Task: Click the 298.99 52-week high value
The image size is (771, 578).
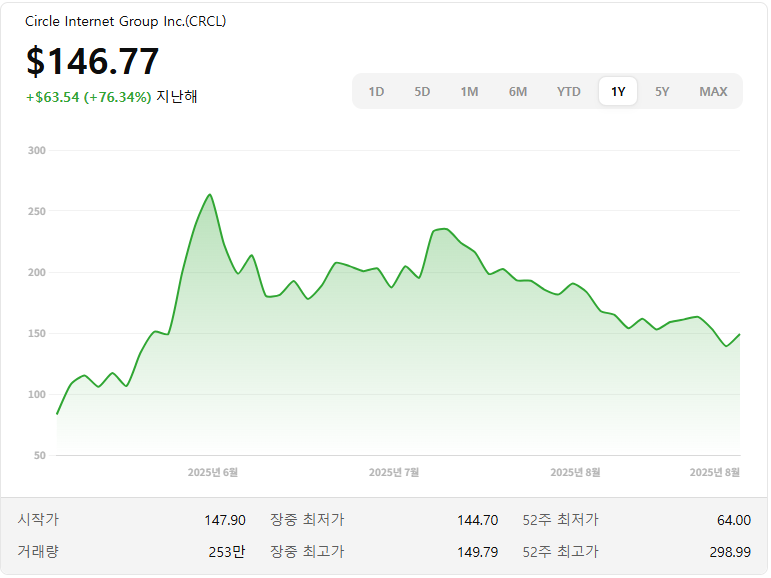Action: [730, 552]
